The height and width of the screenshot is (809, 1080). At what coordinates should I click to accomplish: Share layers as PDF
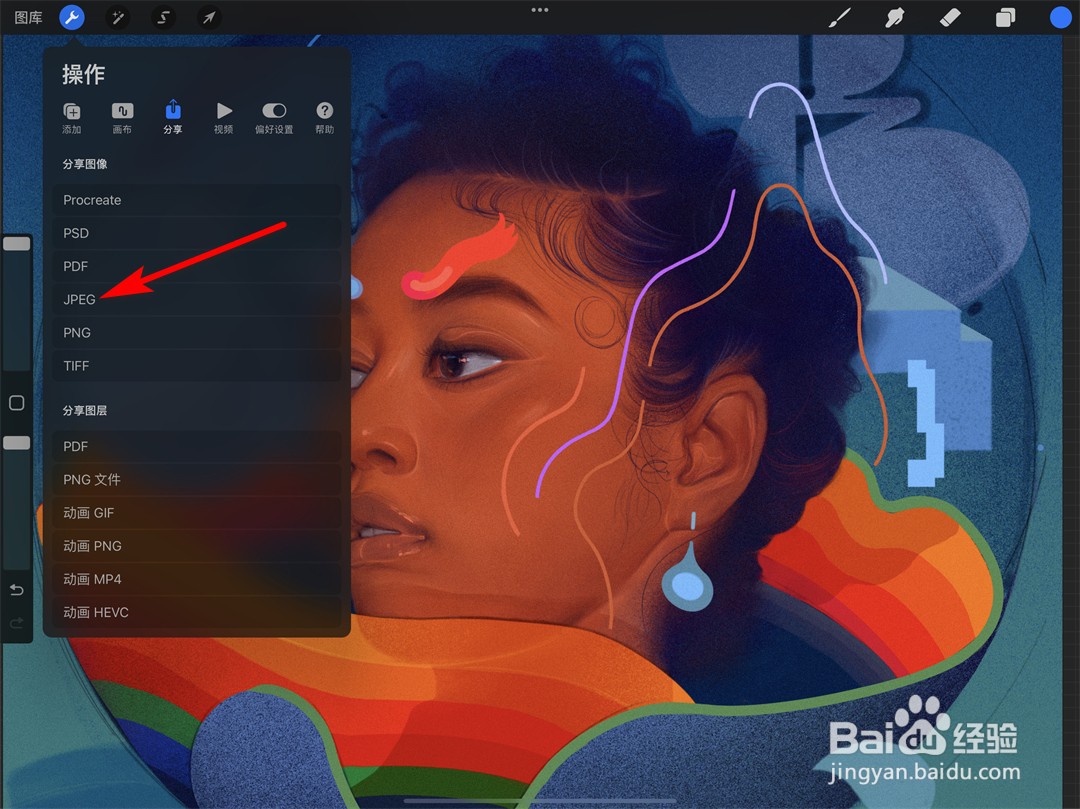pos(196,446)
